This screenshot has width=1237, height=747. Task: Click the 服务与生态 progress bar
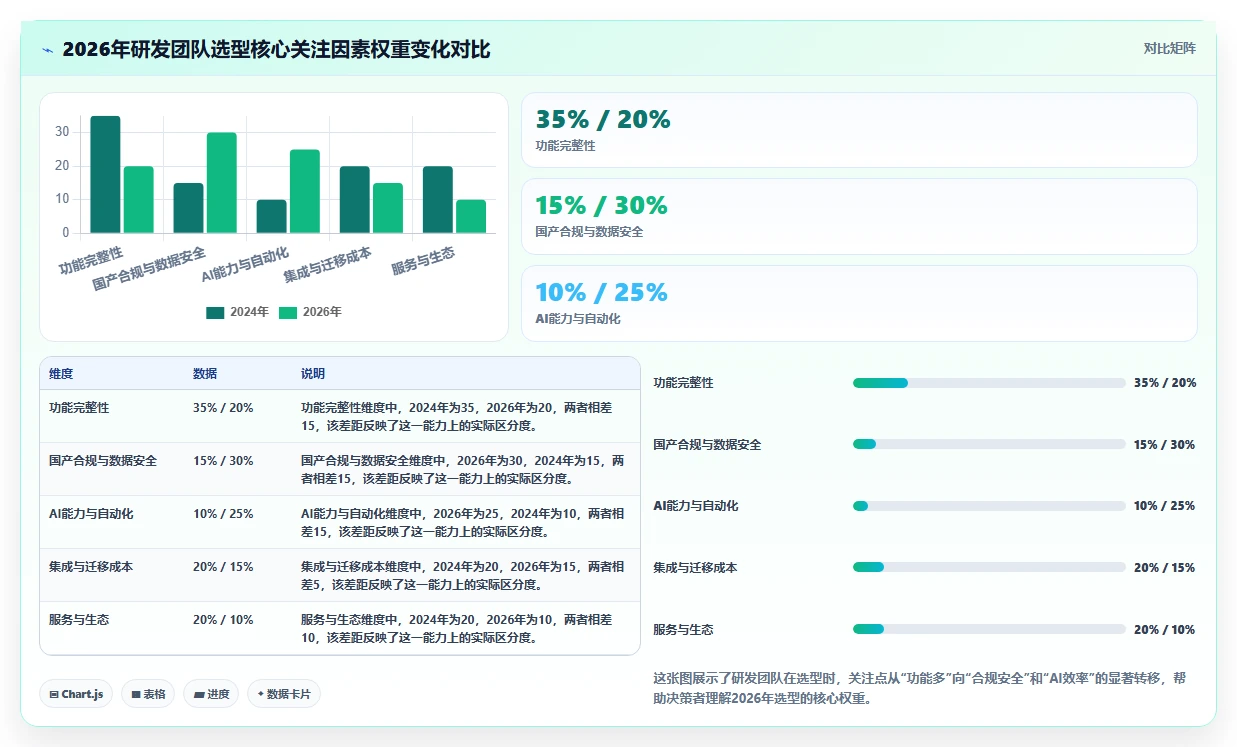click(x=989, y=629)
